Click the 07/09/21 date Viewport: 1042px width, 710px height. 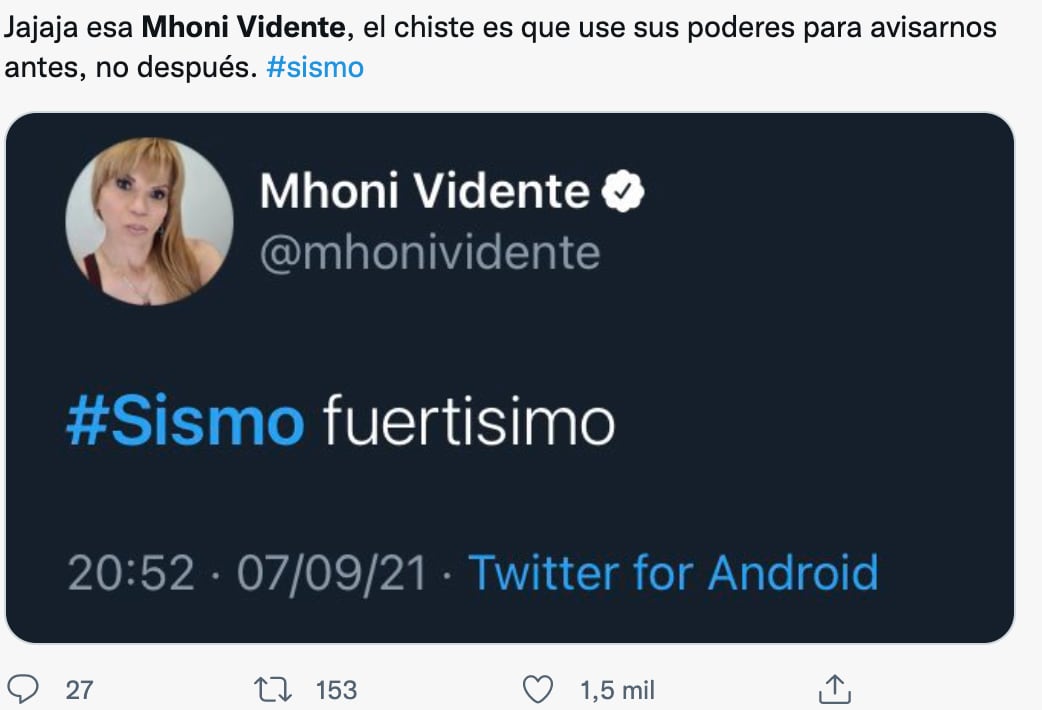click(330, 573)
